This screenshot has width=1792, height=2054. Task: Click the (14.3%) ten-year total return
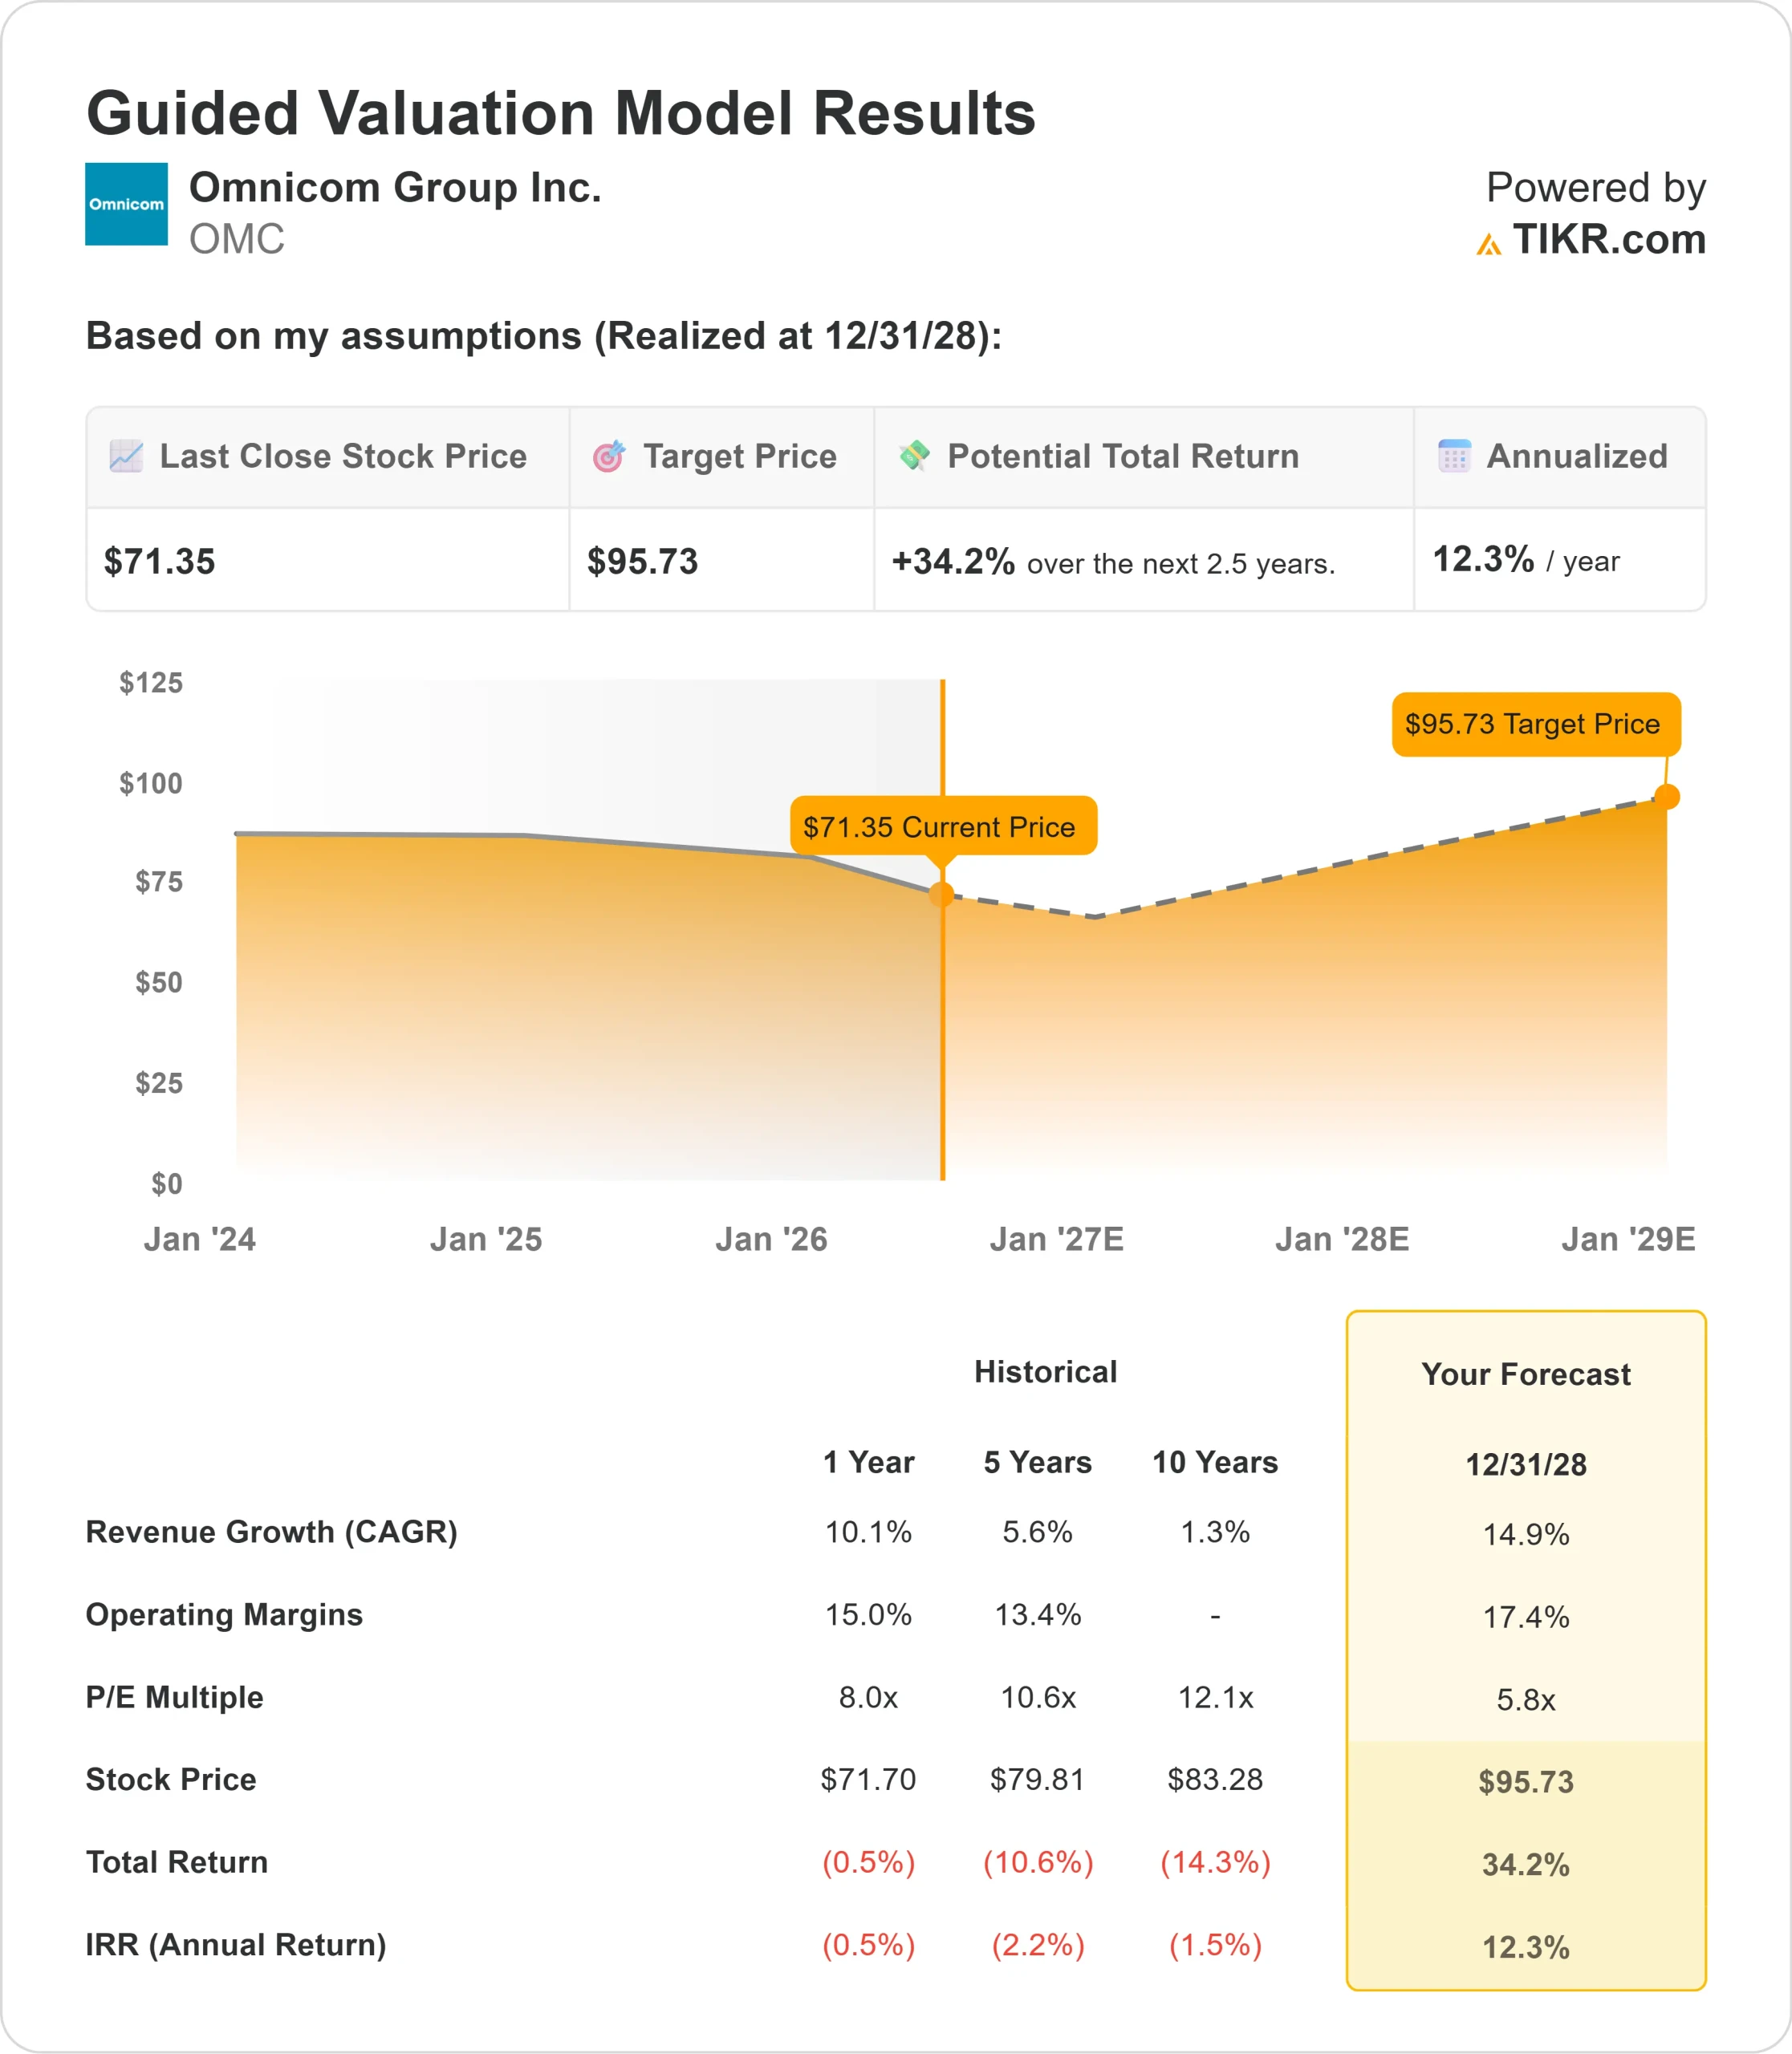coord(1215,1862)
